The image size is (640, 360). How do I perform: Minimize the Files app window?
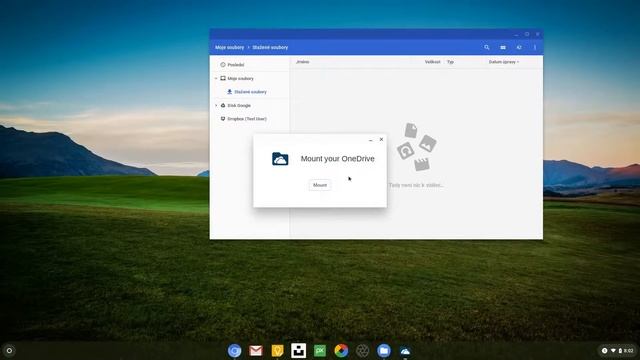click(516, 35)
